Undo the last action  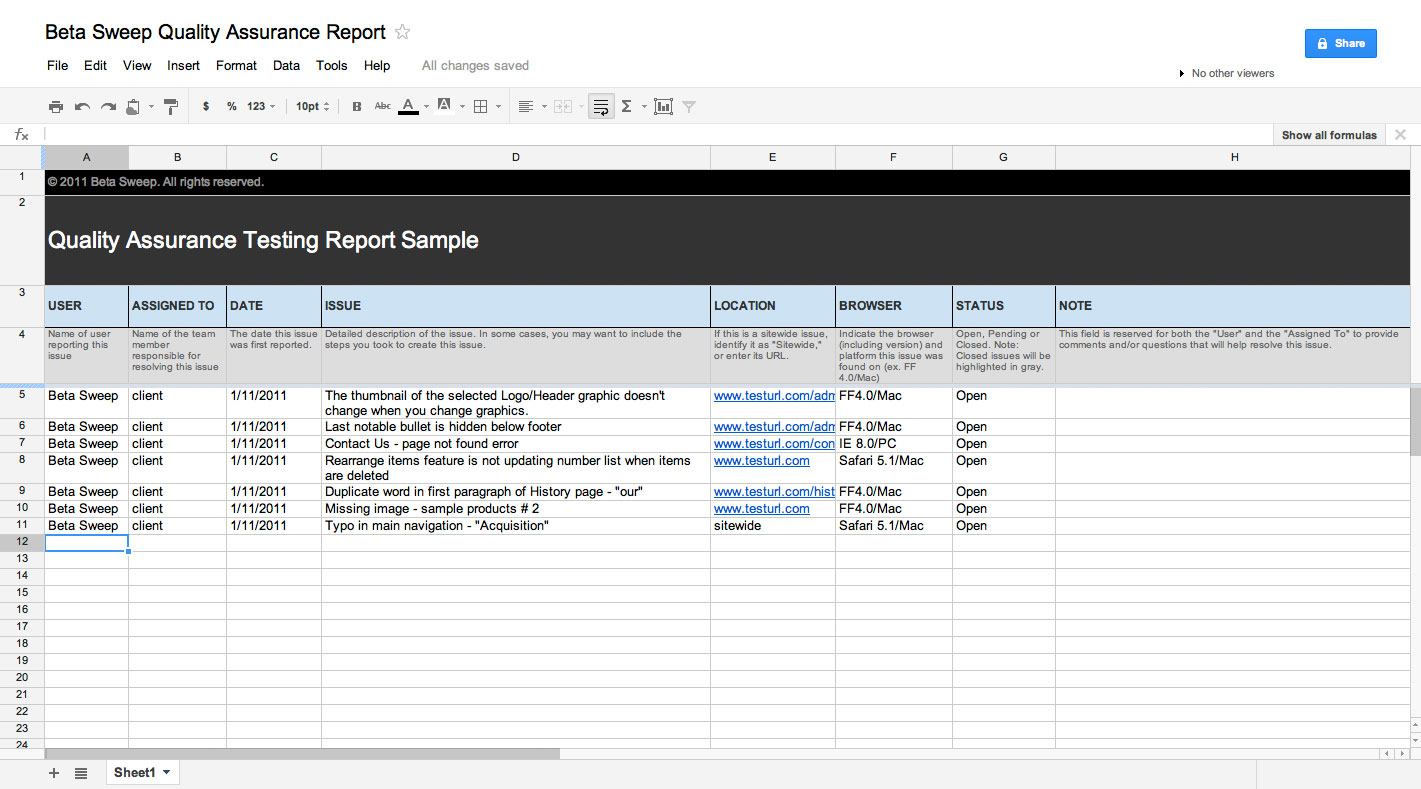pyautogui.click(x=82, y=106)
